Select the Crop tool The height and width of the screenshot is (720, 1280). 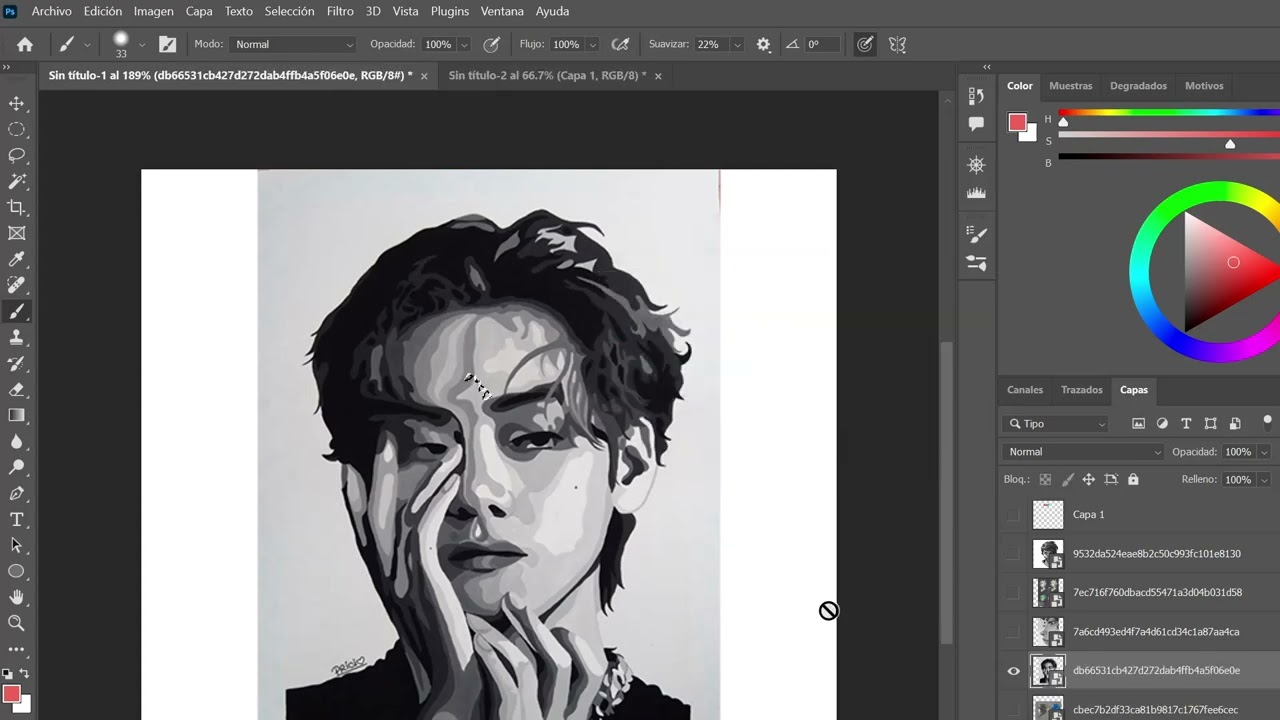pos(16,207)
